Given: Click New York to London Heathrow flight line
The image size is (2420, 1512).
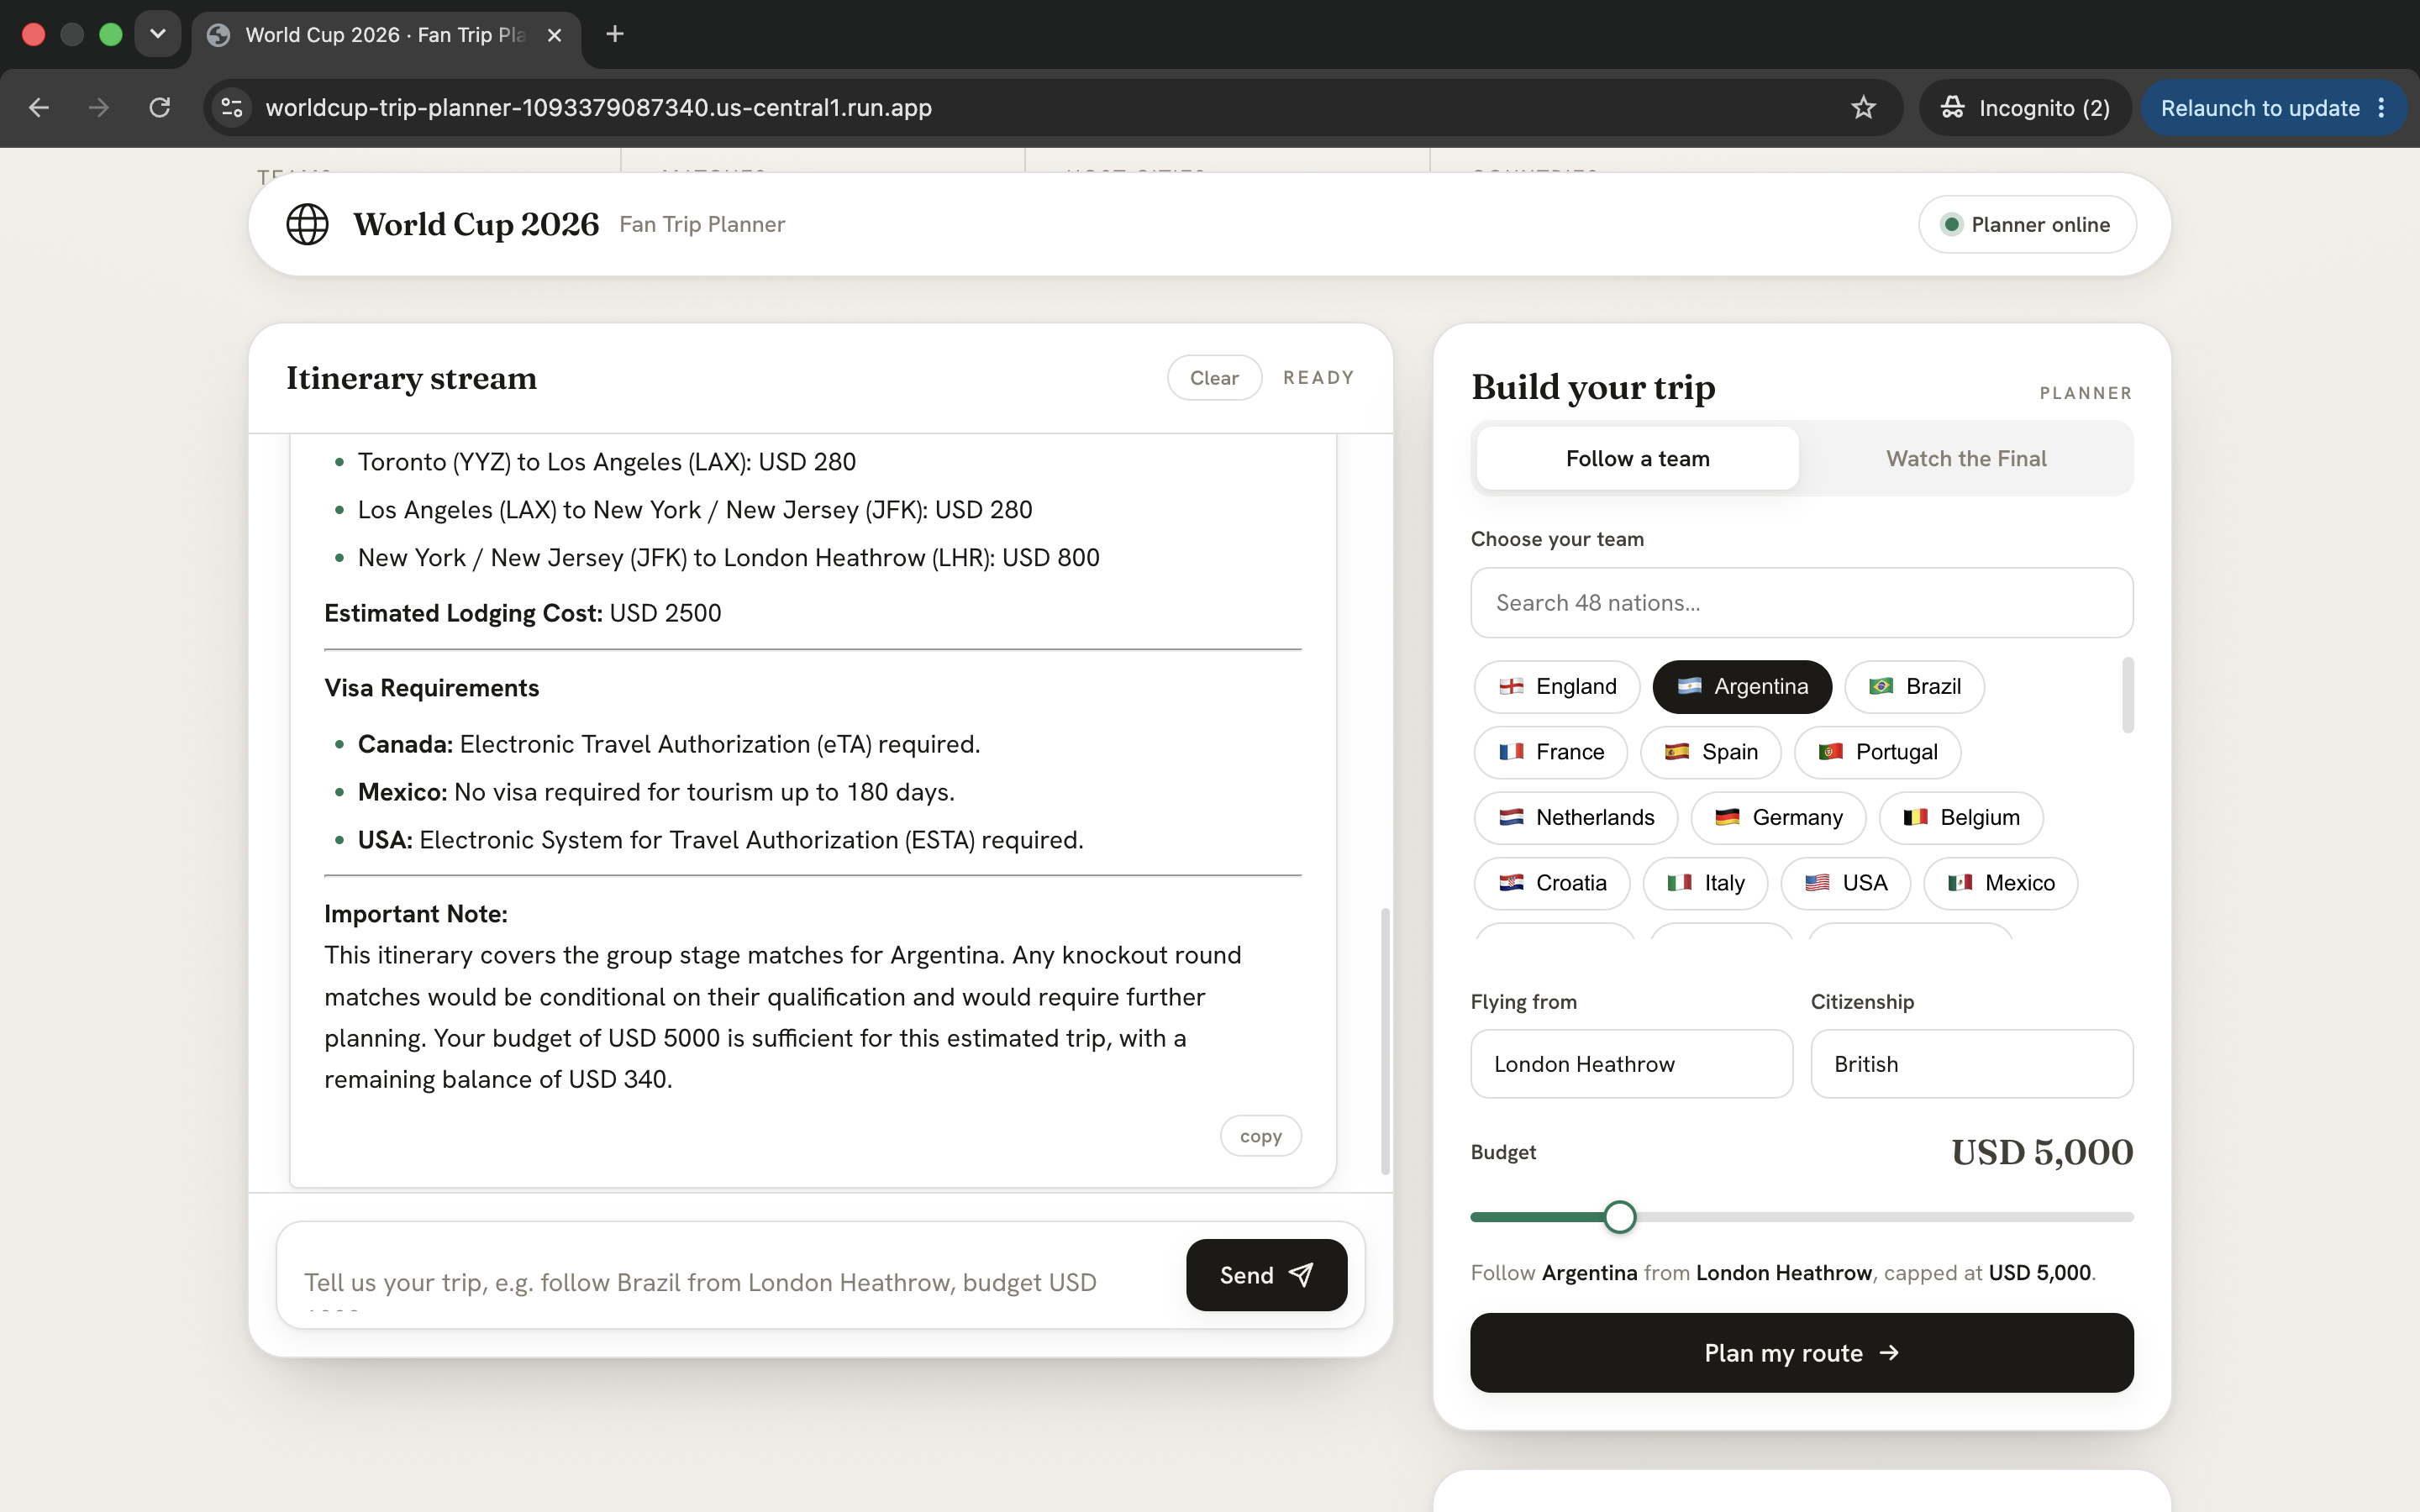Looking at the screenshot, I should pyautogui.click(x=728, y=558).
